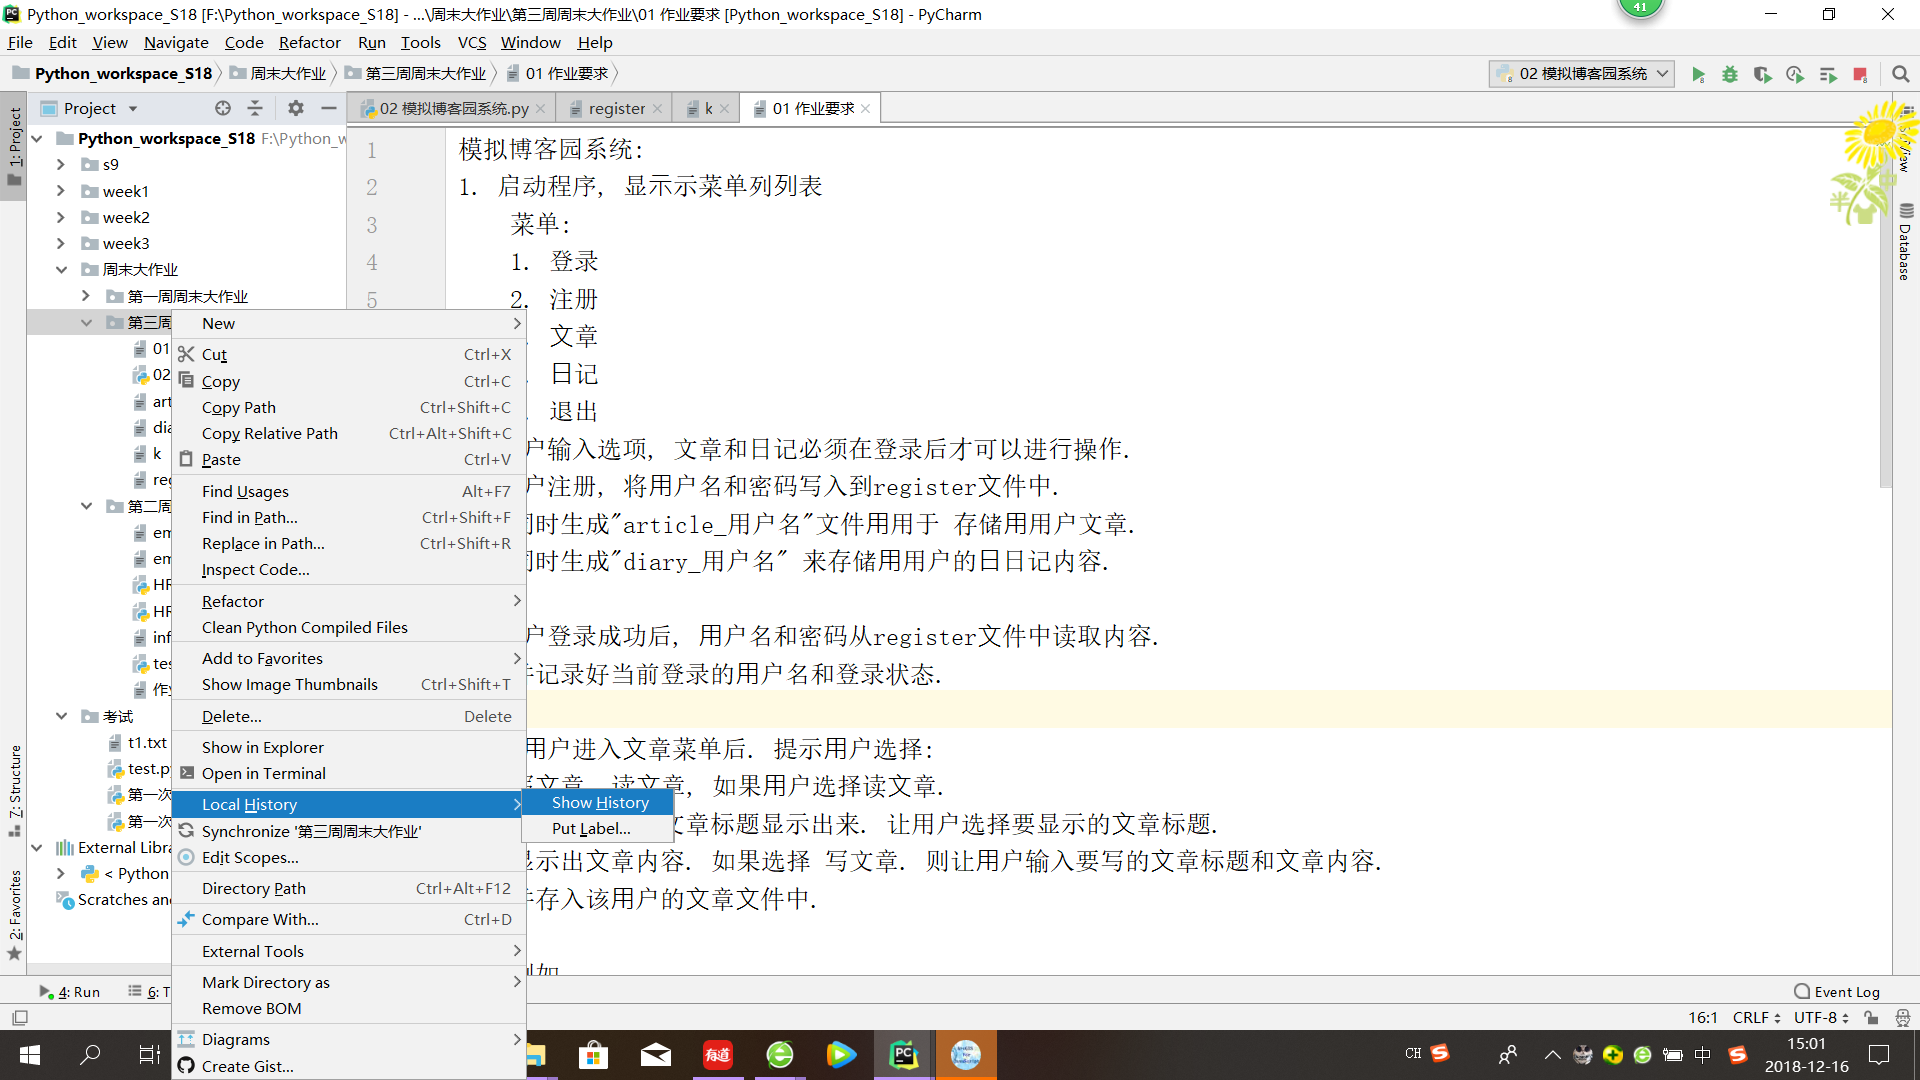Run with Coverage shield icon
This screenshot has width=1920, height=1080.
click(x=1762, y=74)
